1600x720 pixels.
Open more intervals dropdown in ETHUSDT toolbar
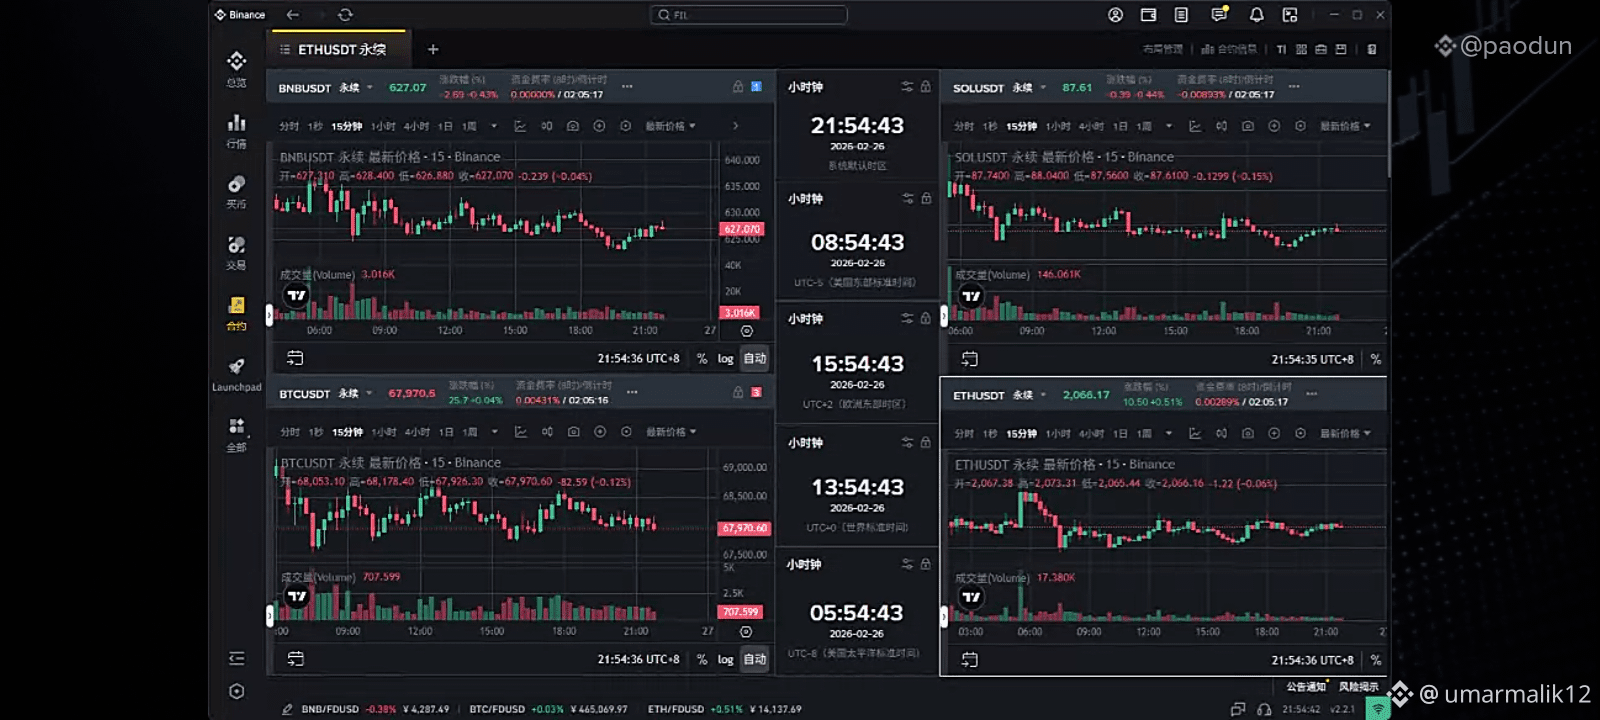point(1169,433)
